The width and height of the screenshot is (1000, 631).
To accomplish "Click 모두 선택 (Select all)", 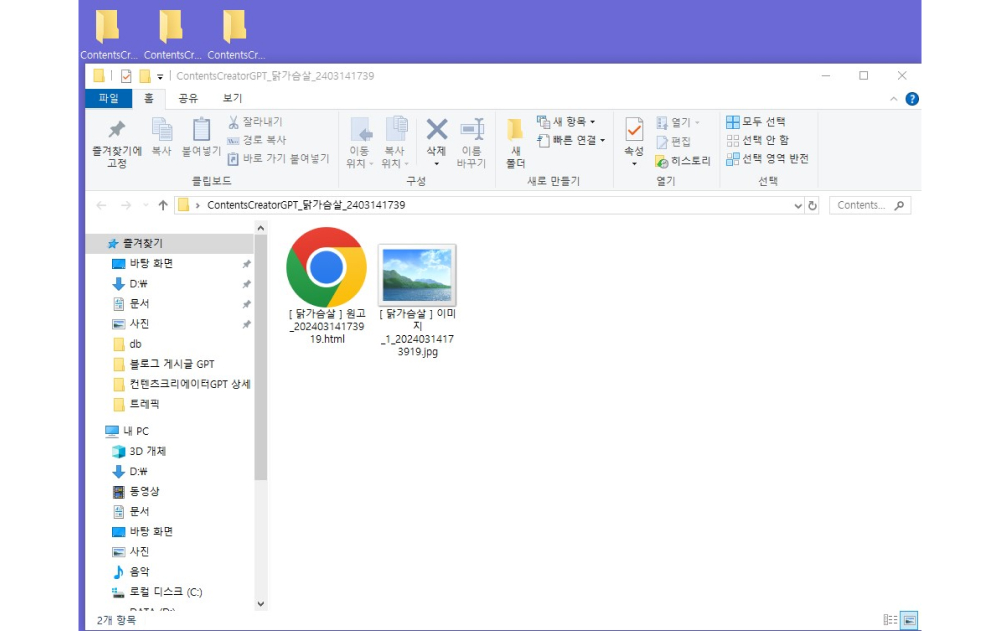I will (756, 121).
